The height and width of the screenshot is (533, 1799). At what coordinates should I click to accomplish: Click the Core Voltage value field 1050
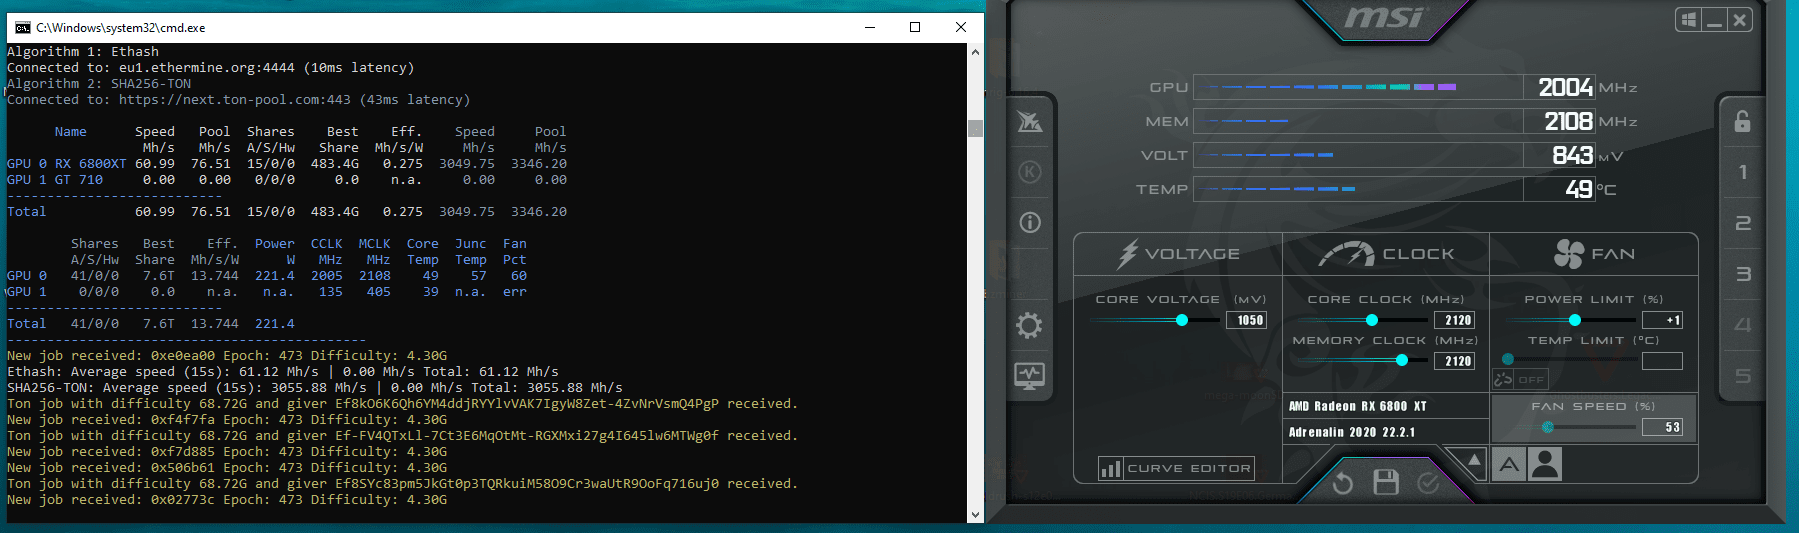tap(1247, 320)
